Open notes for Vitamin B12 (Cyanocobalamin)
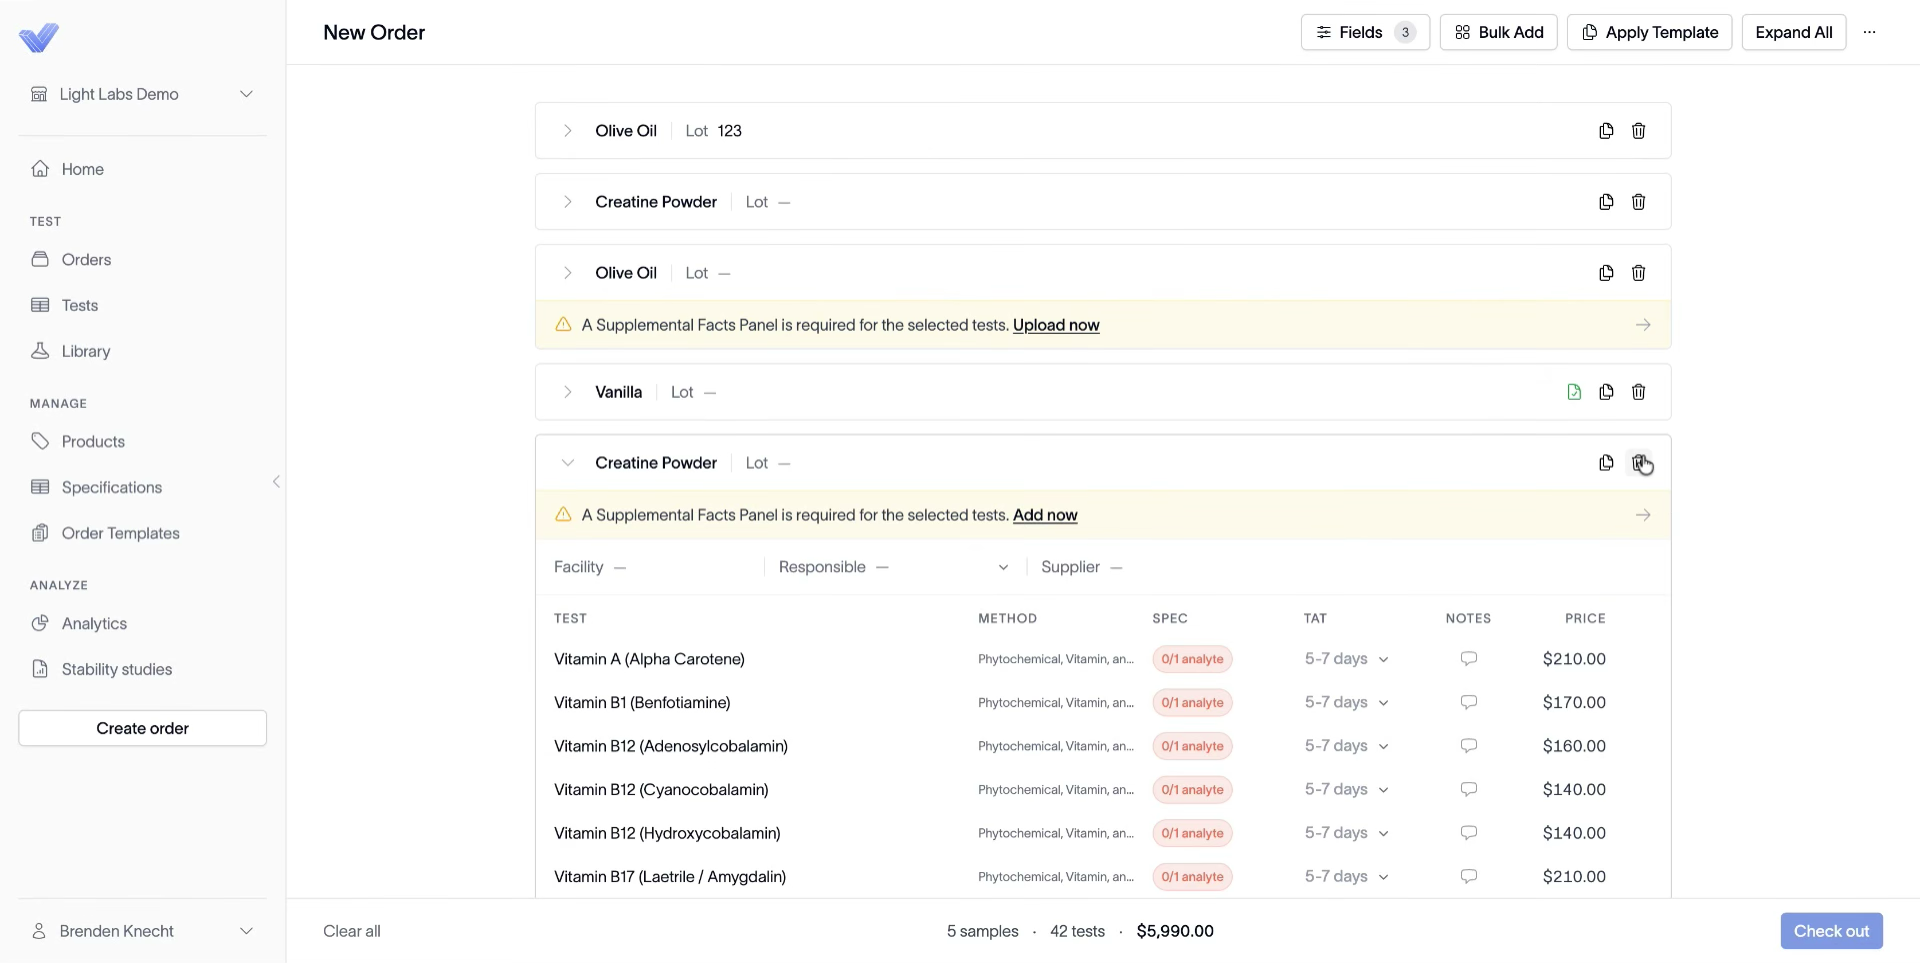This screenshot has width=1920, height=963. pyautogui.click(x=1468, y=789)
